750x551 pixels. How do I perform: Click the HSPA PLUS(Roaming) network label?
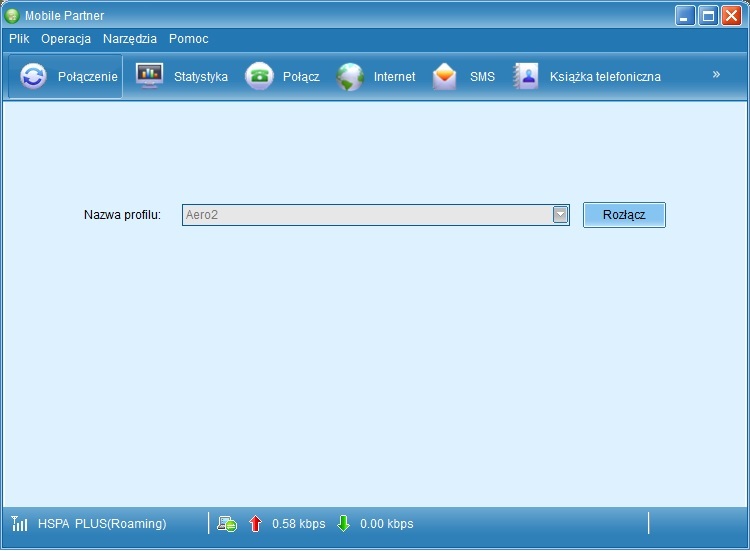pos(102,523)
